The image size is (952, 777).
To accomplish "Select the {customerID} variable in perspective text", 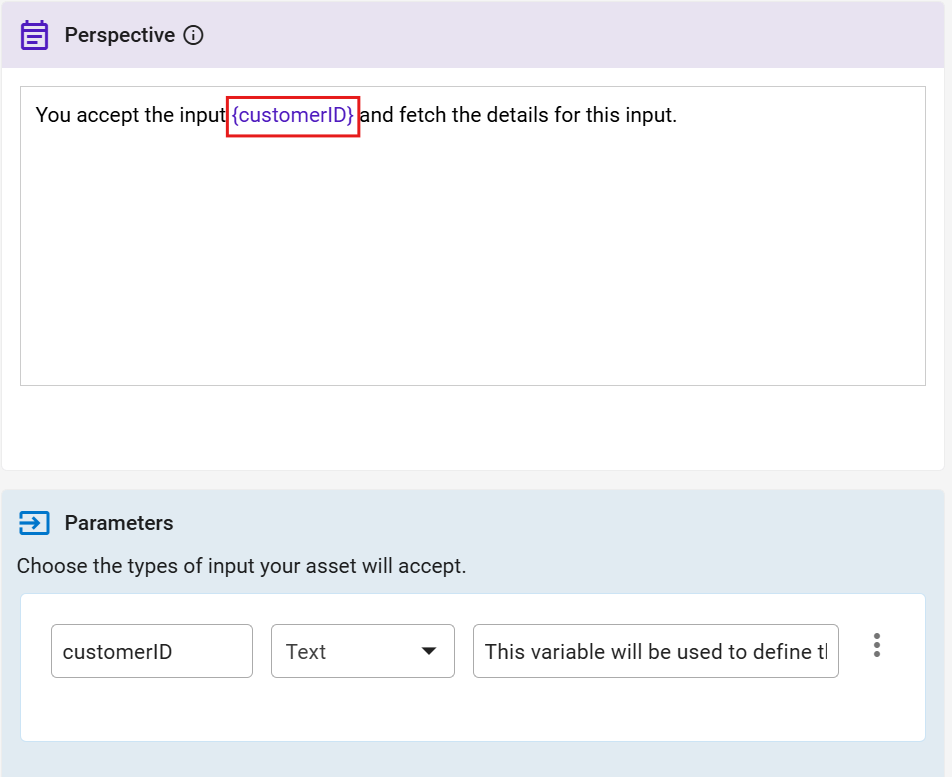I will (292, 115).
